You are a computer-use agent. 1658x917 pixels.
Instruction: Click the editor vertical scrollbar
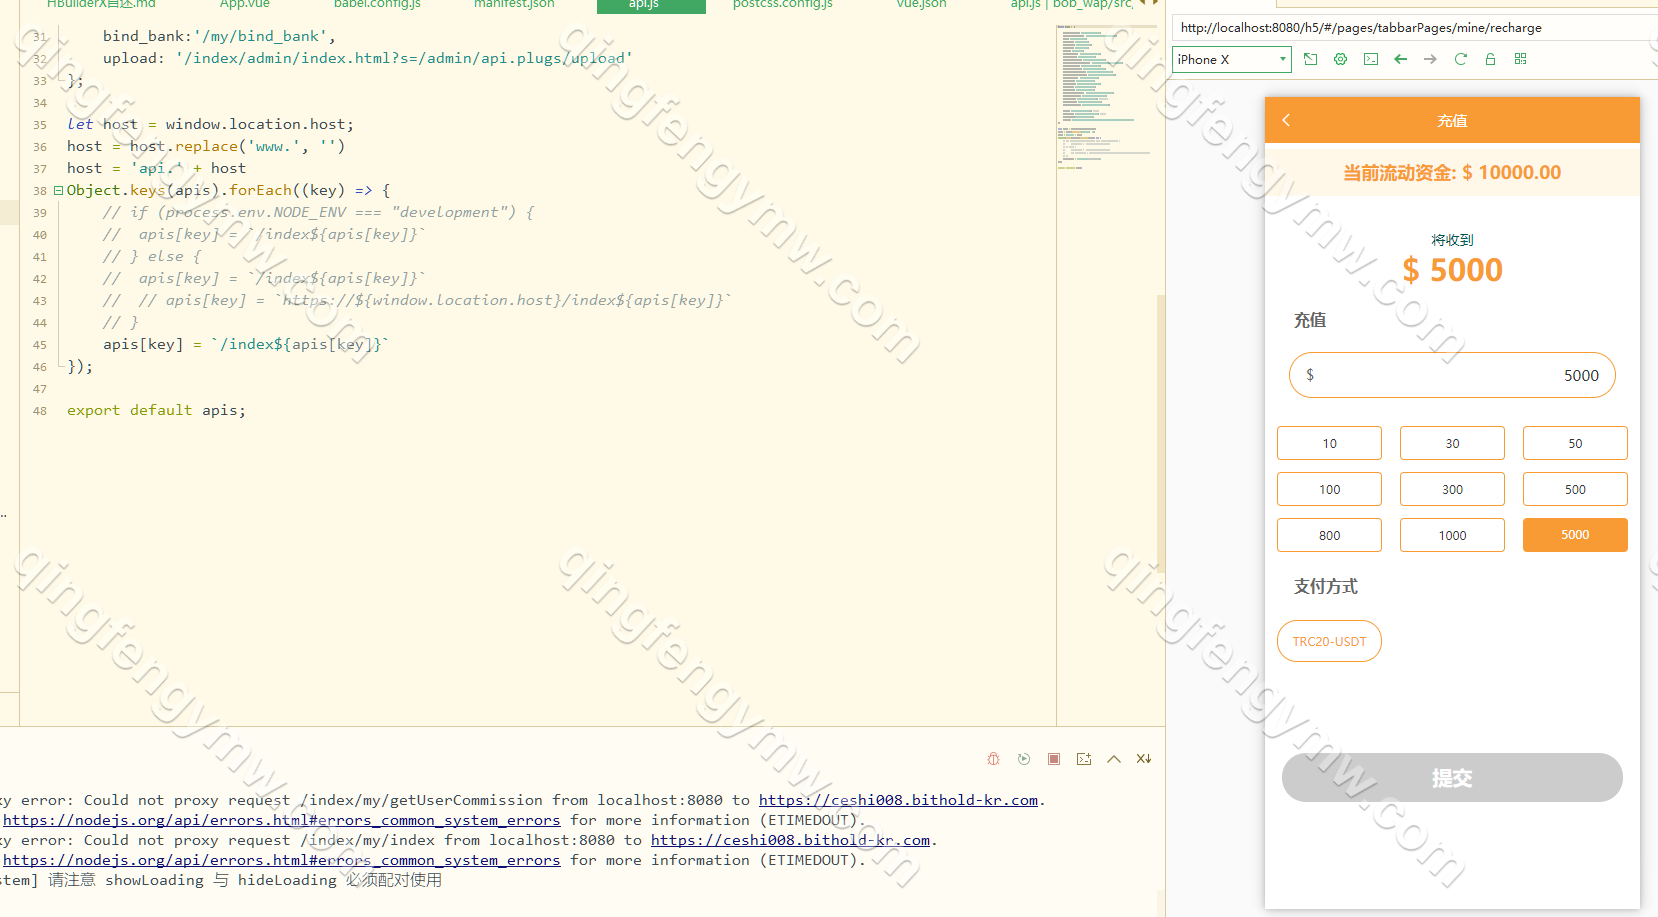pos(1161,435)
